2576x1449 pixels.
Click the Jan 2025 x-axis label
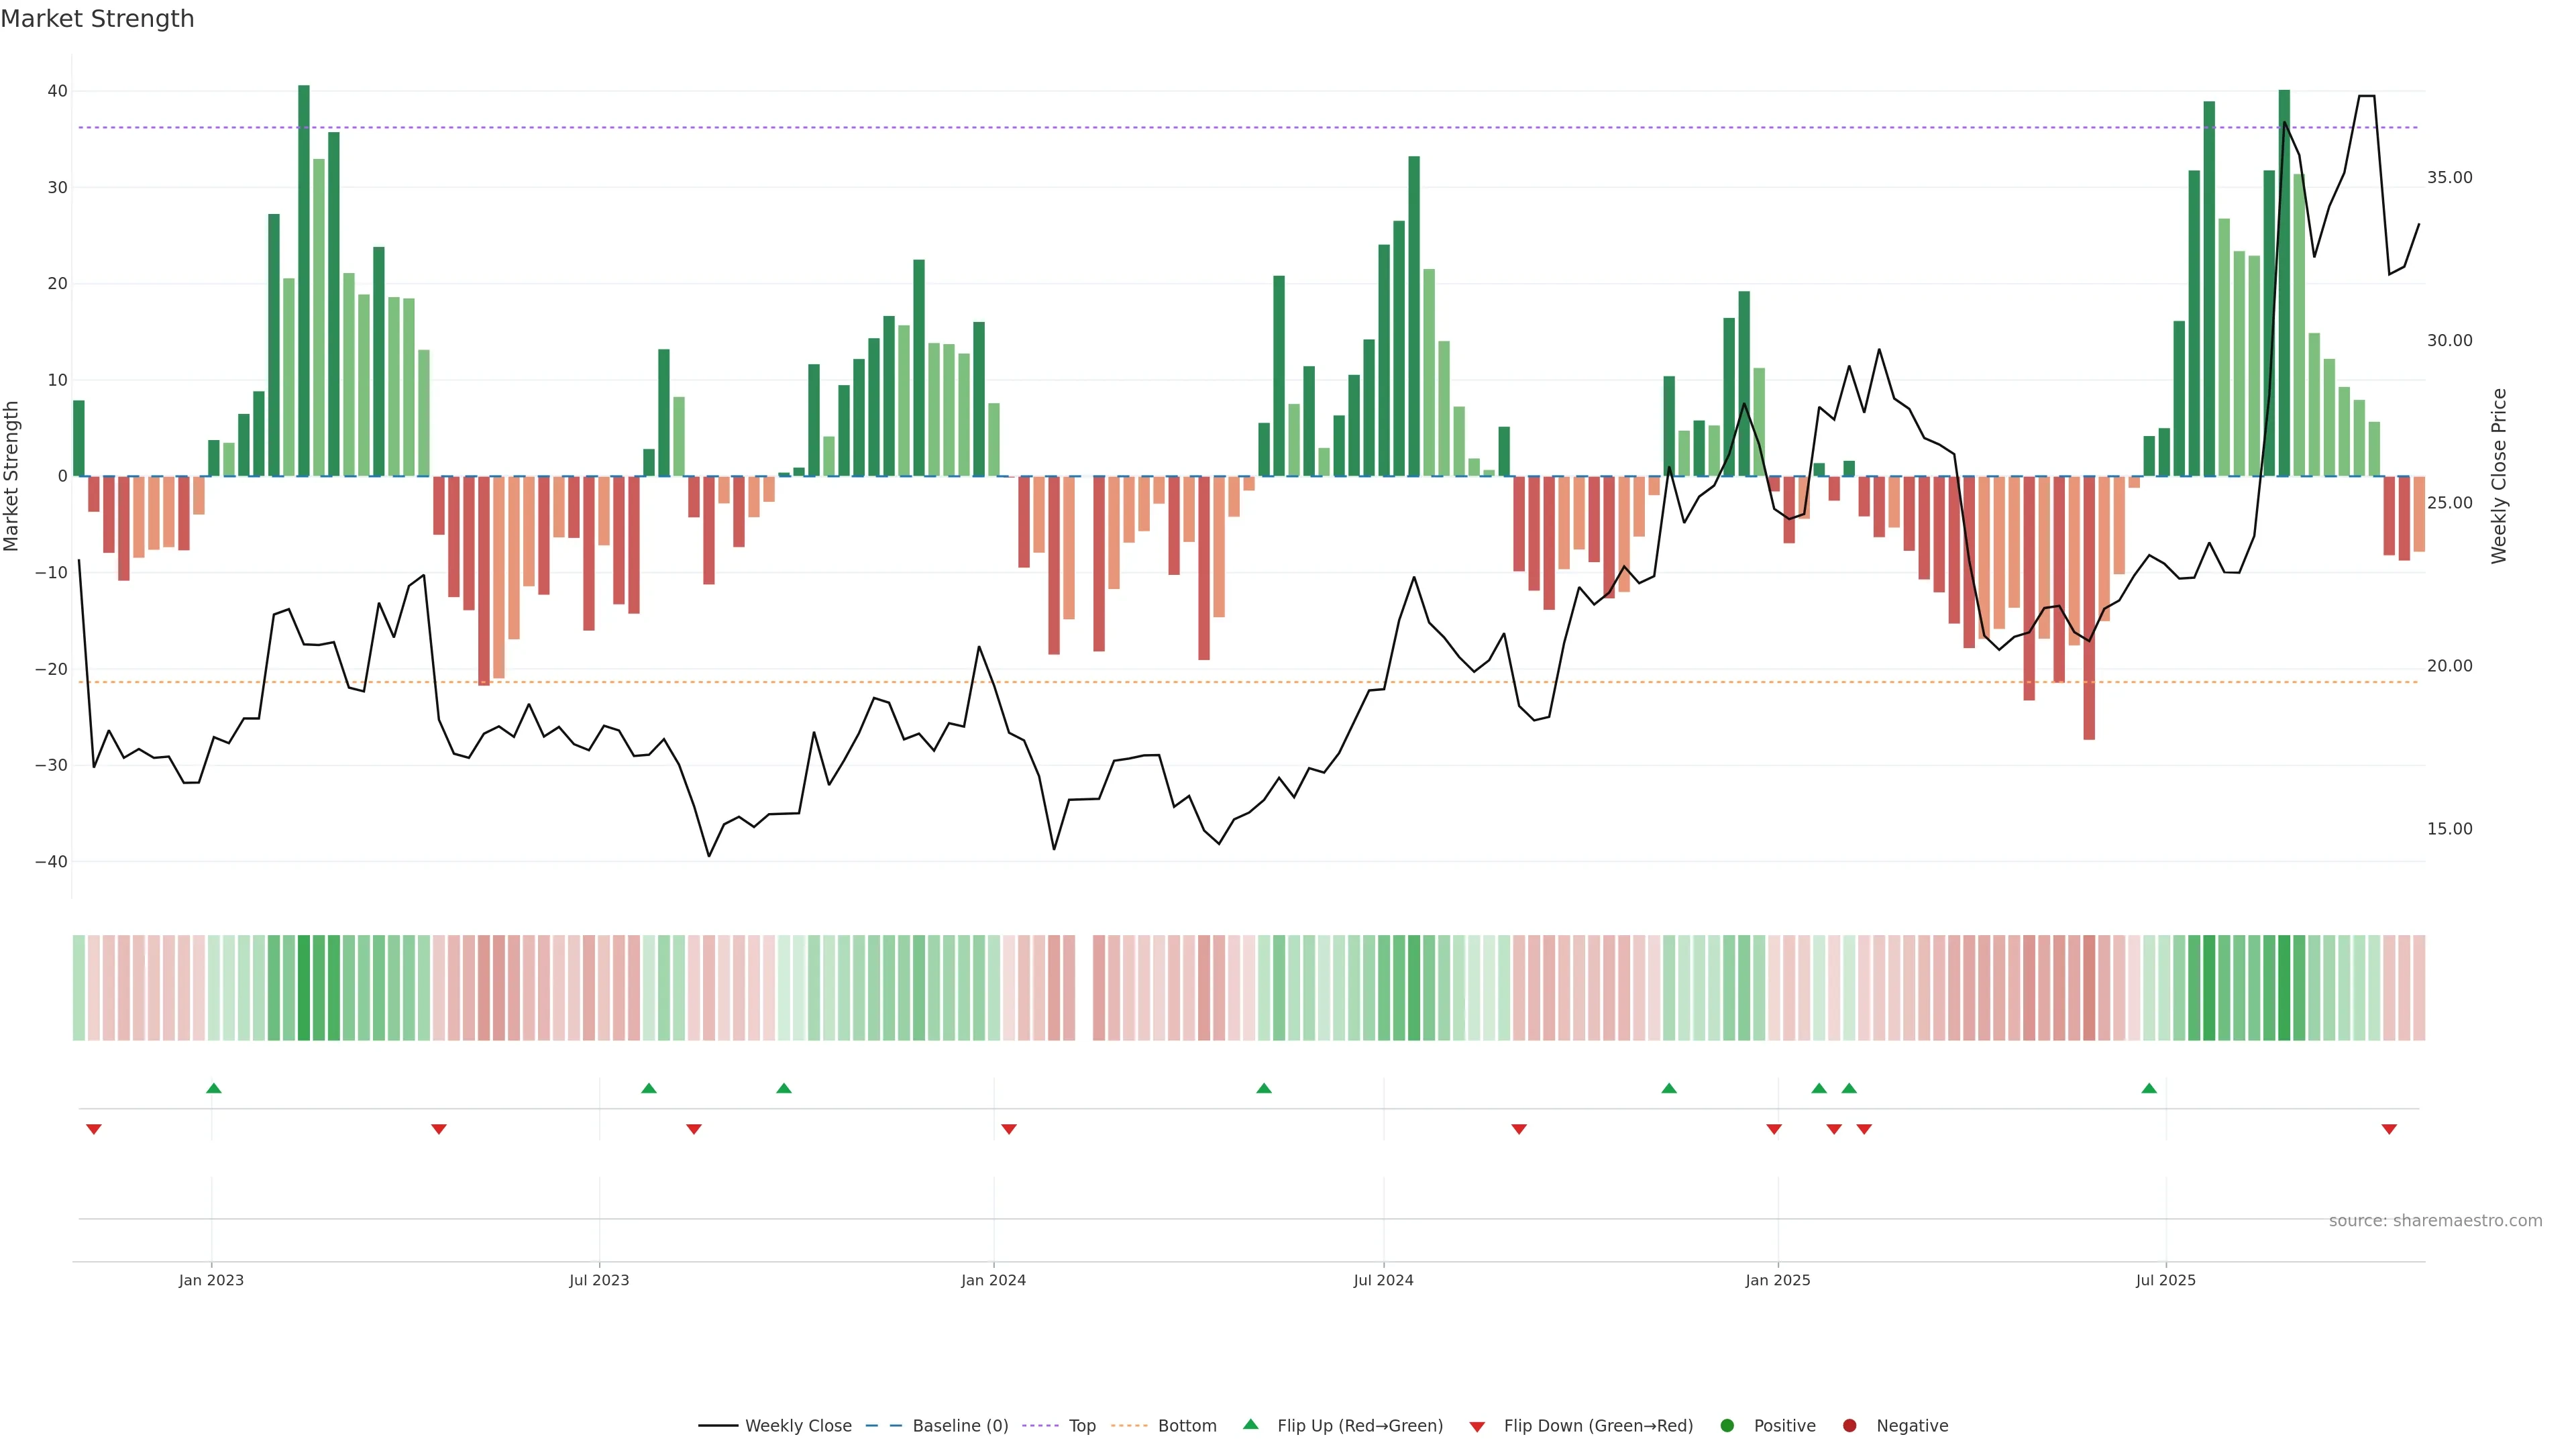click(x=1777, y=1280)
